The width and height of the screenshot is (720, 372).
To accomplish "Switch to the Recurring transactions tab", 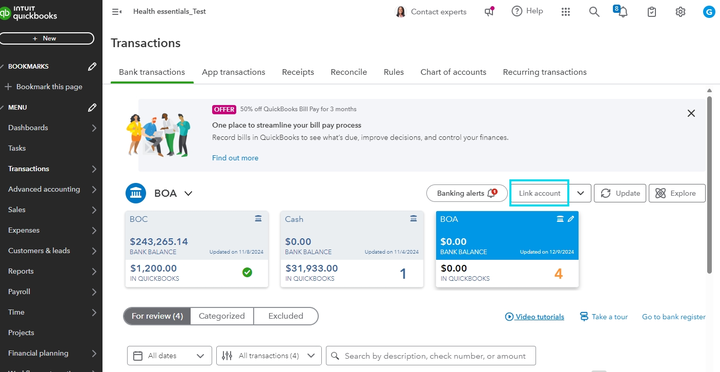I will [x=545, y=72].
